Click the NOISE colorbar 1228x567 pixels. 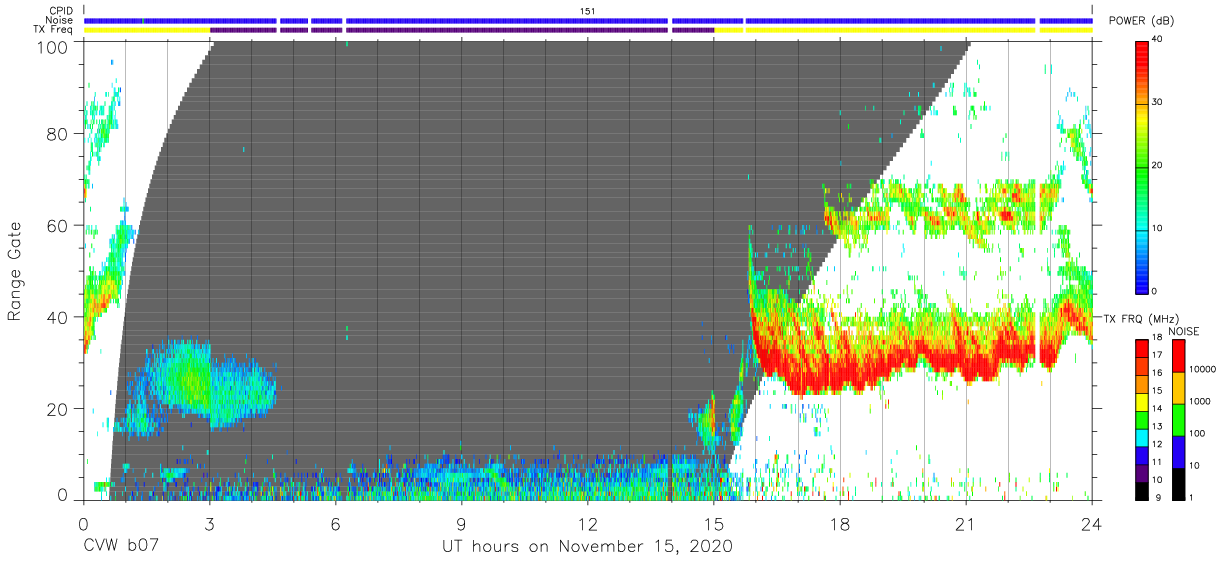point(1178,420)
